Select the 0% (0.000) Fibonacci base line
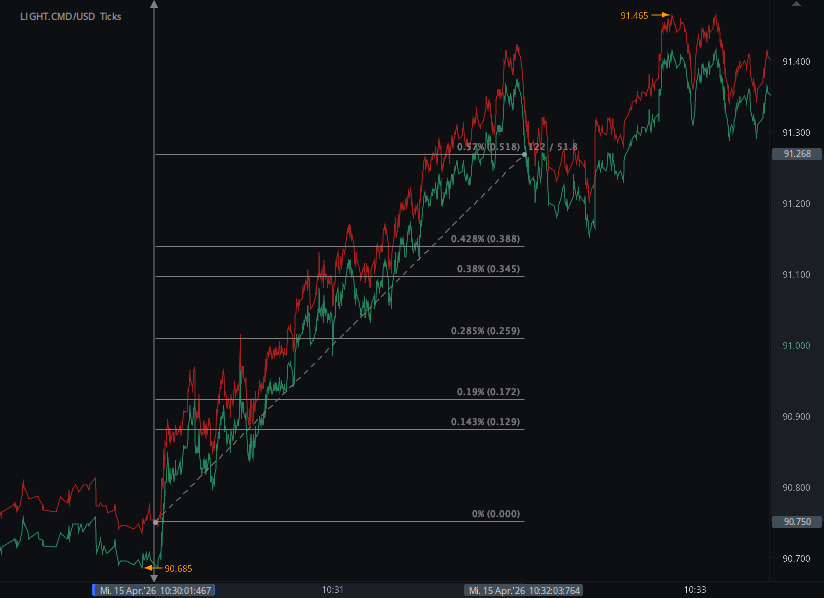The height and width of the screenshot is (598, 824). coord(497,514)
